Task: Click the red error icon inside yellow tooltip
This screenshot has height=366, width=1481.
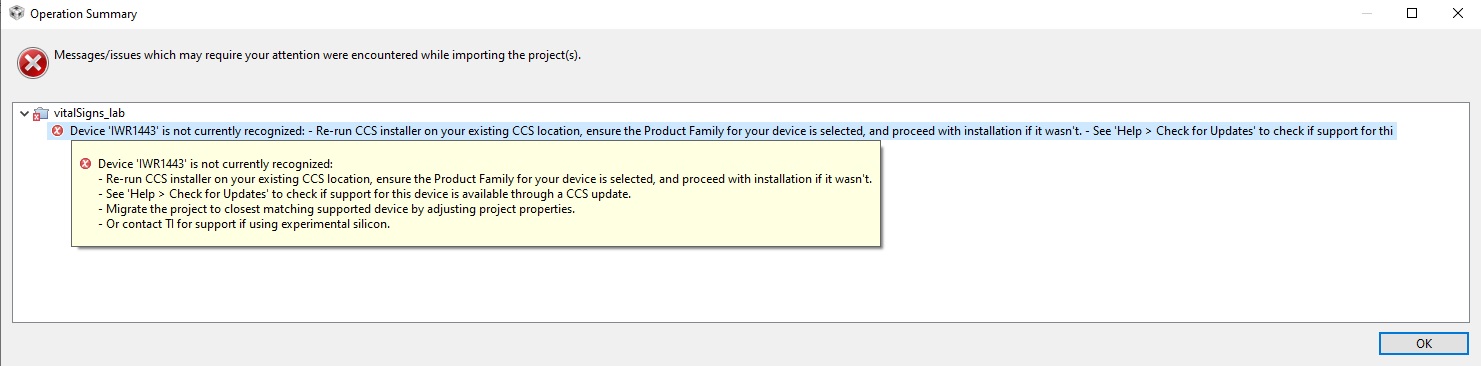Action: pos(85,163)
